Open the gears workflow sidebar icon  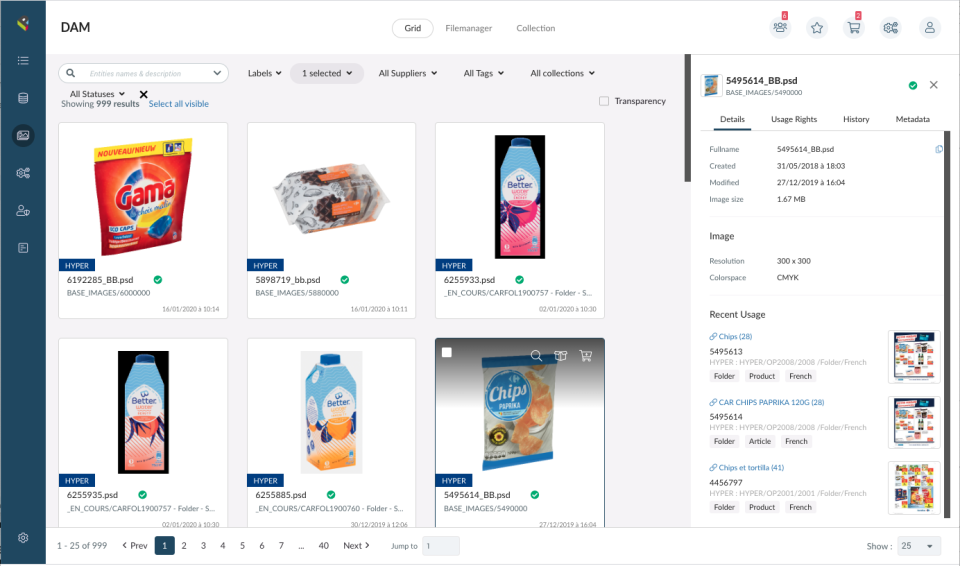point(23,173)
